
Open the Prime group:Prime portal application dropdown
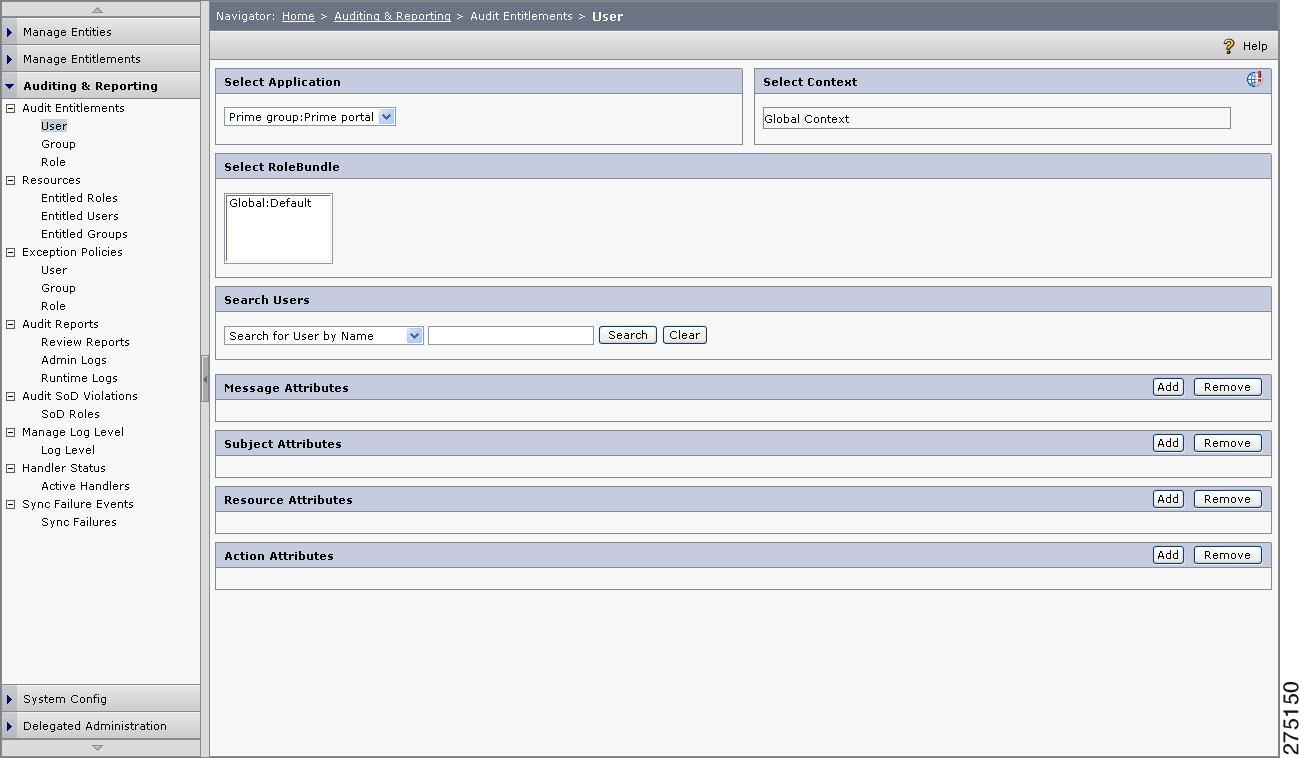pos(310,117)
